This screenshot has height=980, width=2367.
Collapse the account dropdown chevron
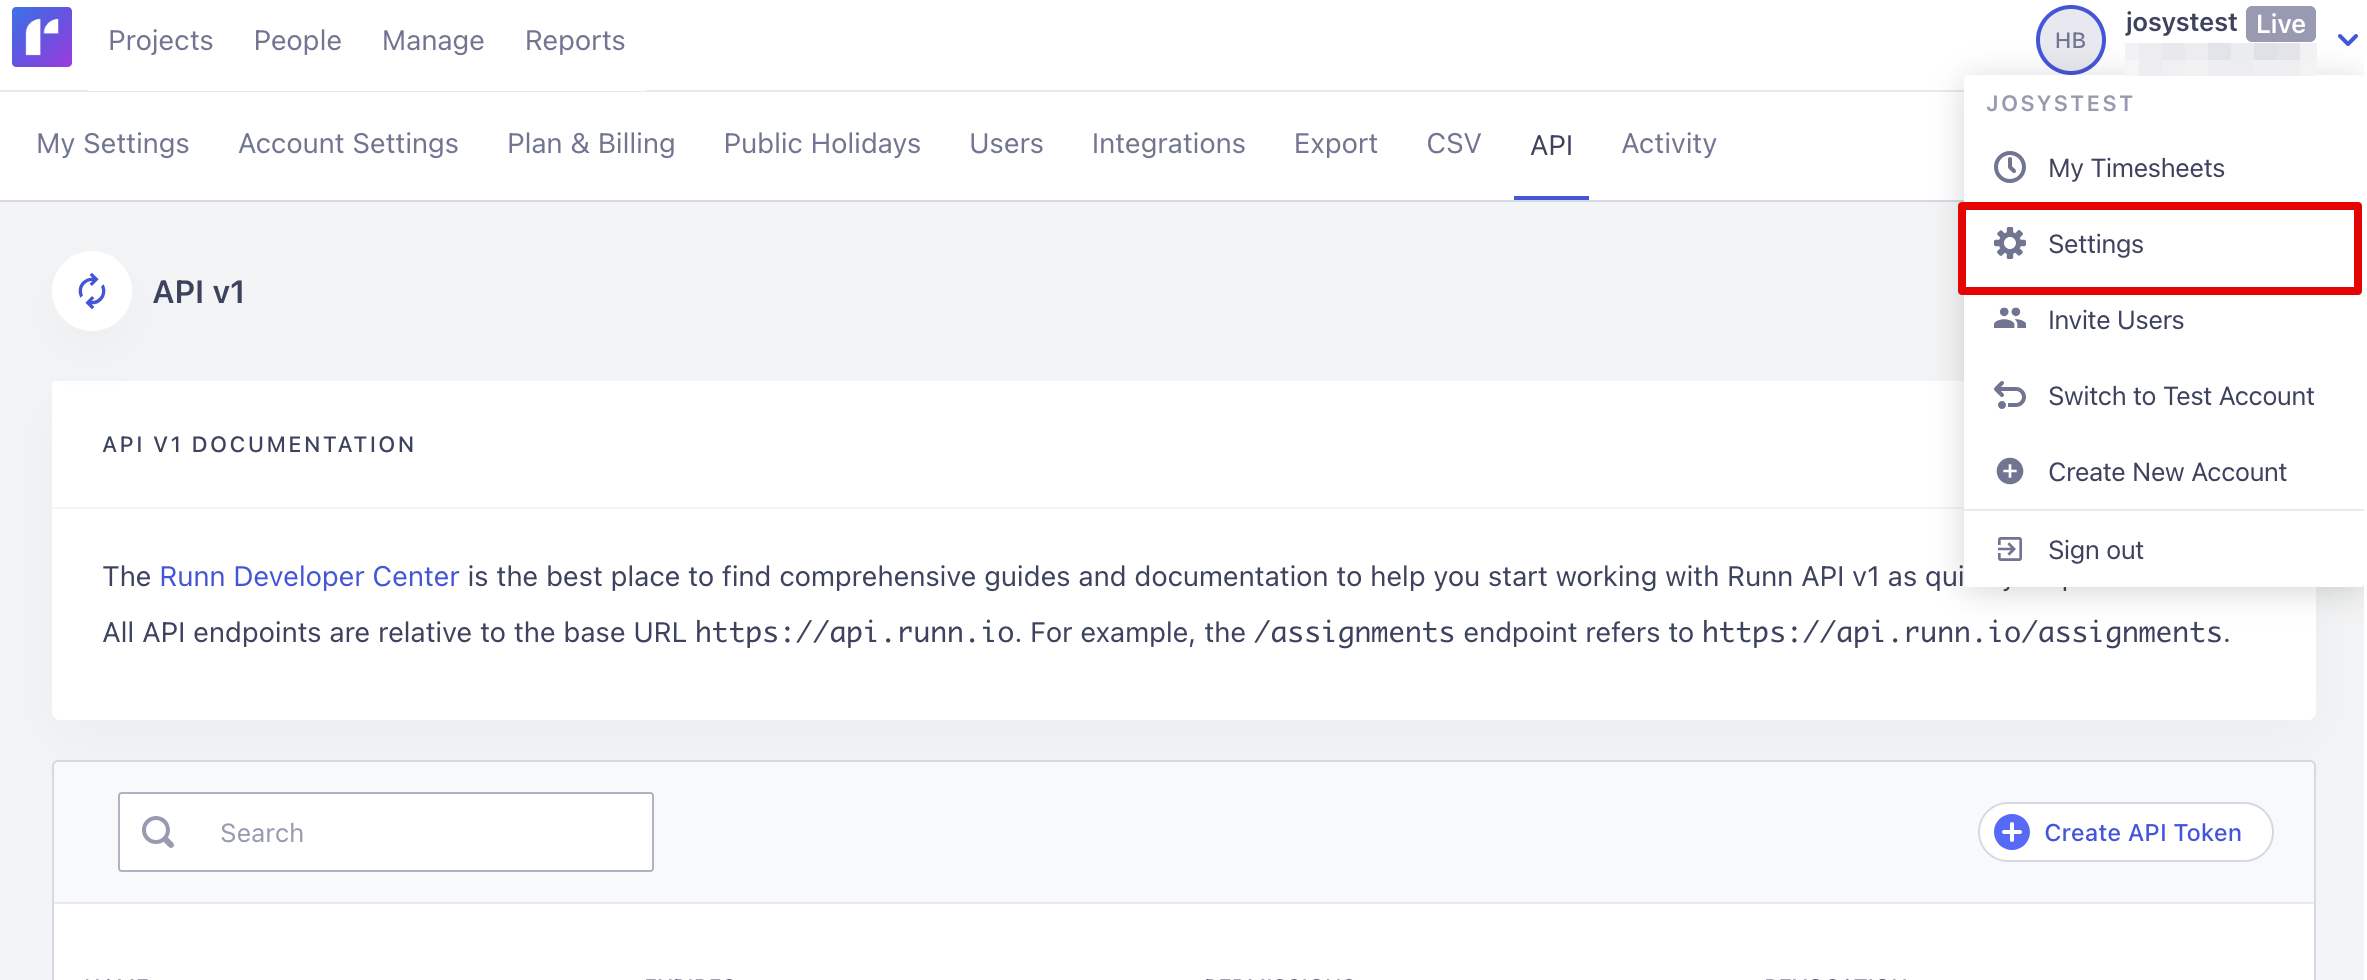(x=2346, y=40)
